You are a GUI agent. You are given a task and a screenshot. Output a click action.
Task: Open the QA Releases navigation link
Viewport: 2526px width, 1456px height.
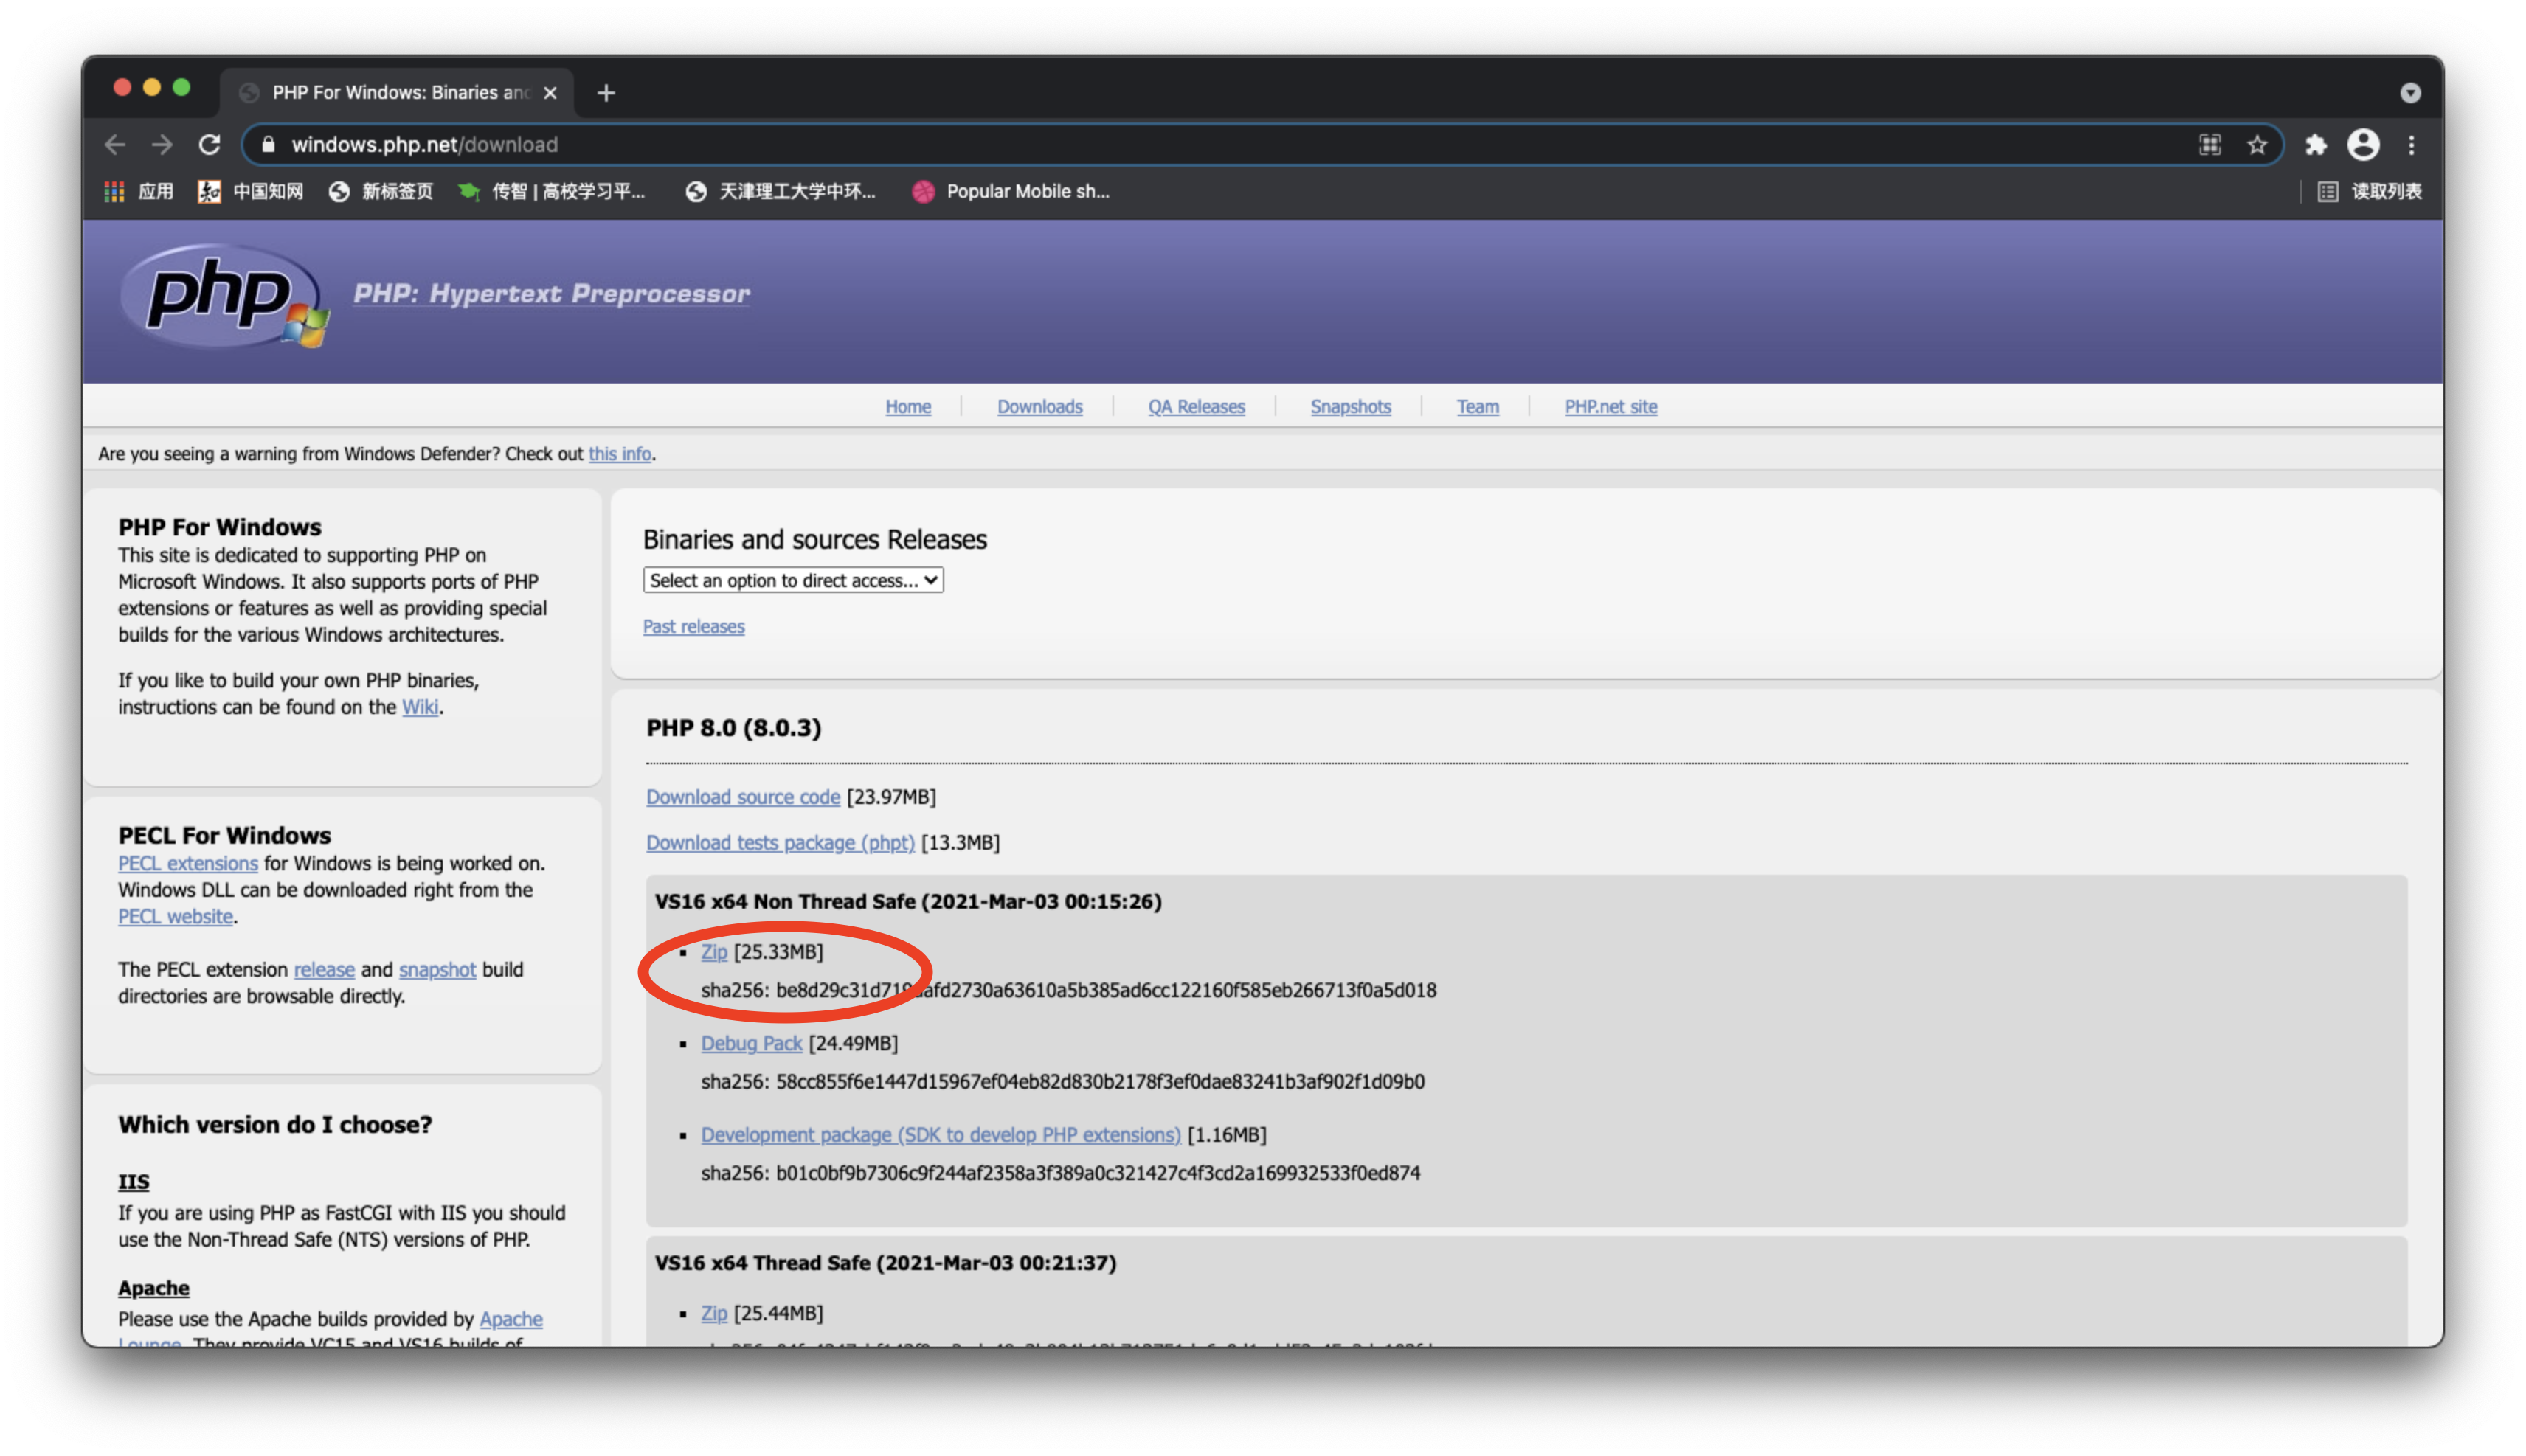(x=1196, y=407)
